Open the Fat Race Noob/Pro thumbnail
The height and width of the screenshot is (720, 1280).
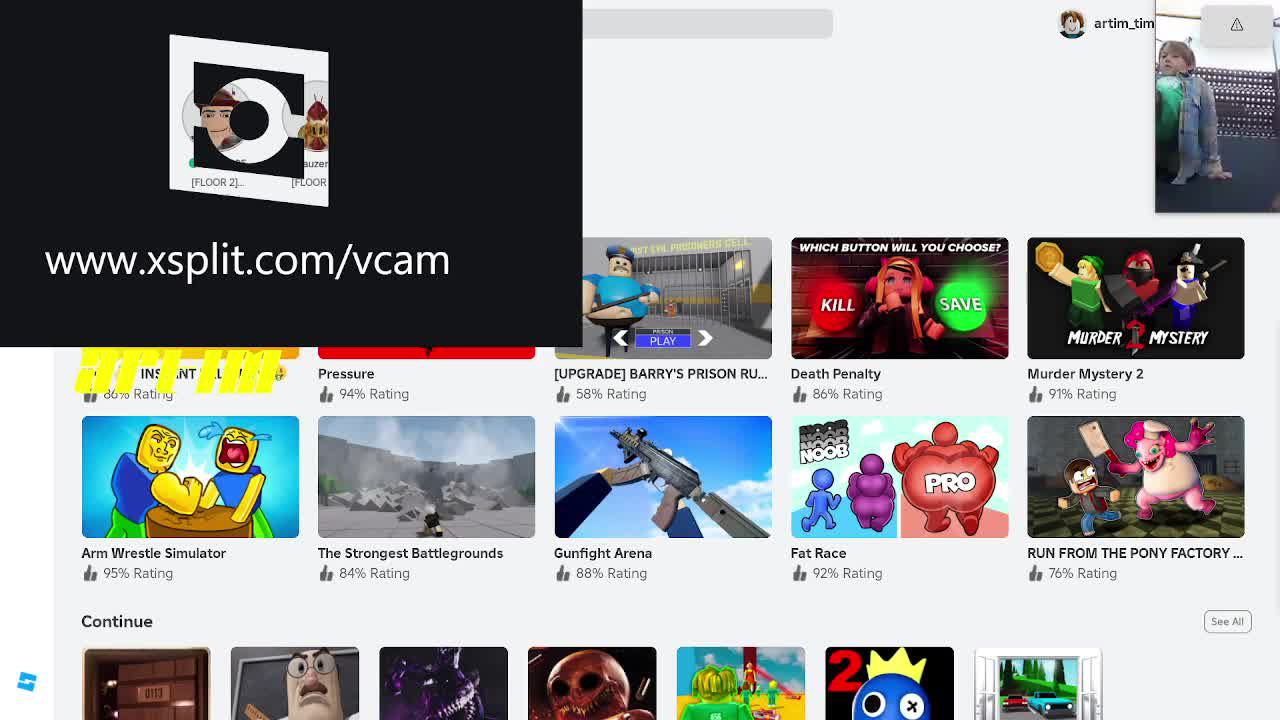(900, 477)
